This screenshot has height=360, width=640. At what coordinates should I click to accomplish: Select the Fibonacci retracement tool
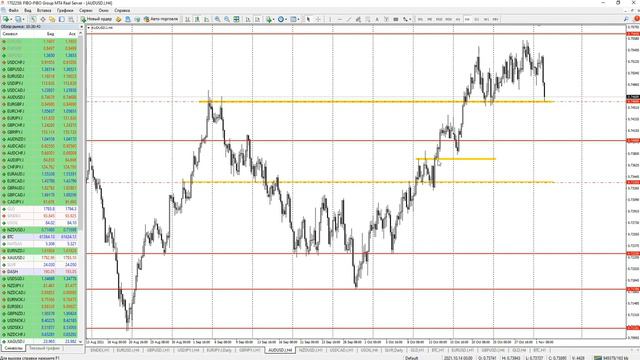tap(367, 19)
